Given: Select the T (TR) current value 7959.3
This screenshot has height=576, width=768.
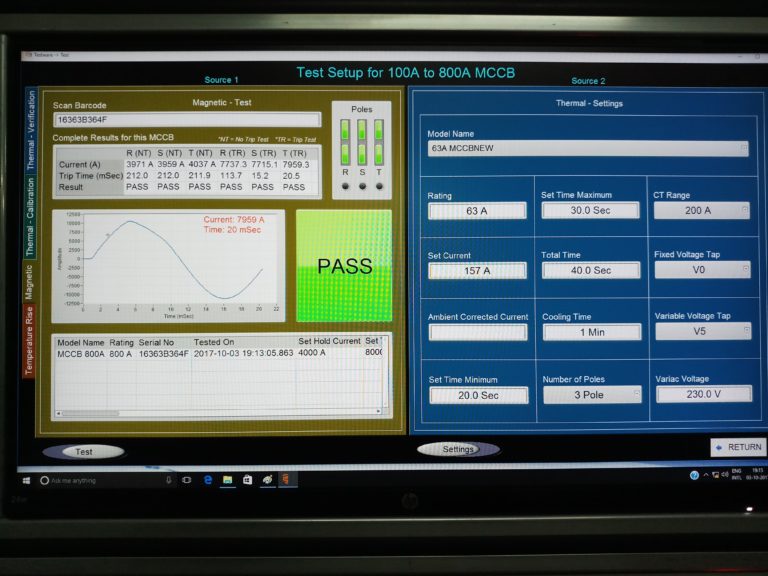Looking at the screenshot, I should (x=296, y=165).
